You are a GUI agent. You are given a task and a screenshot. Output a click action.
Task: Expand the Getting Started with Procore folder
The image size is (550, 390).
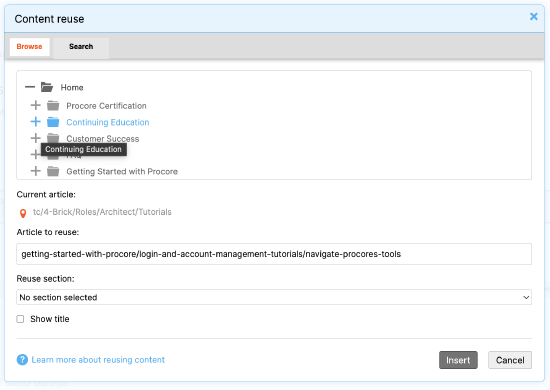coord(35,171)
